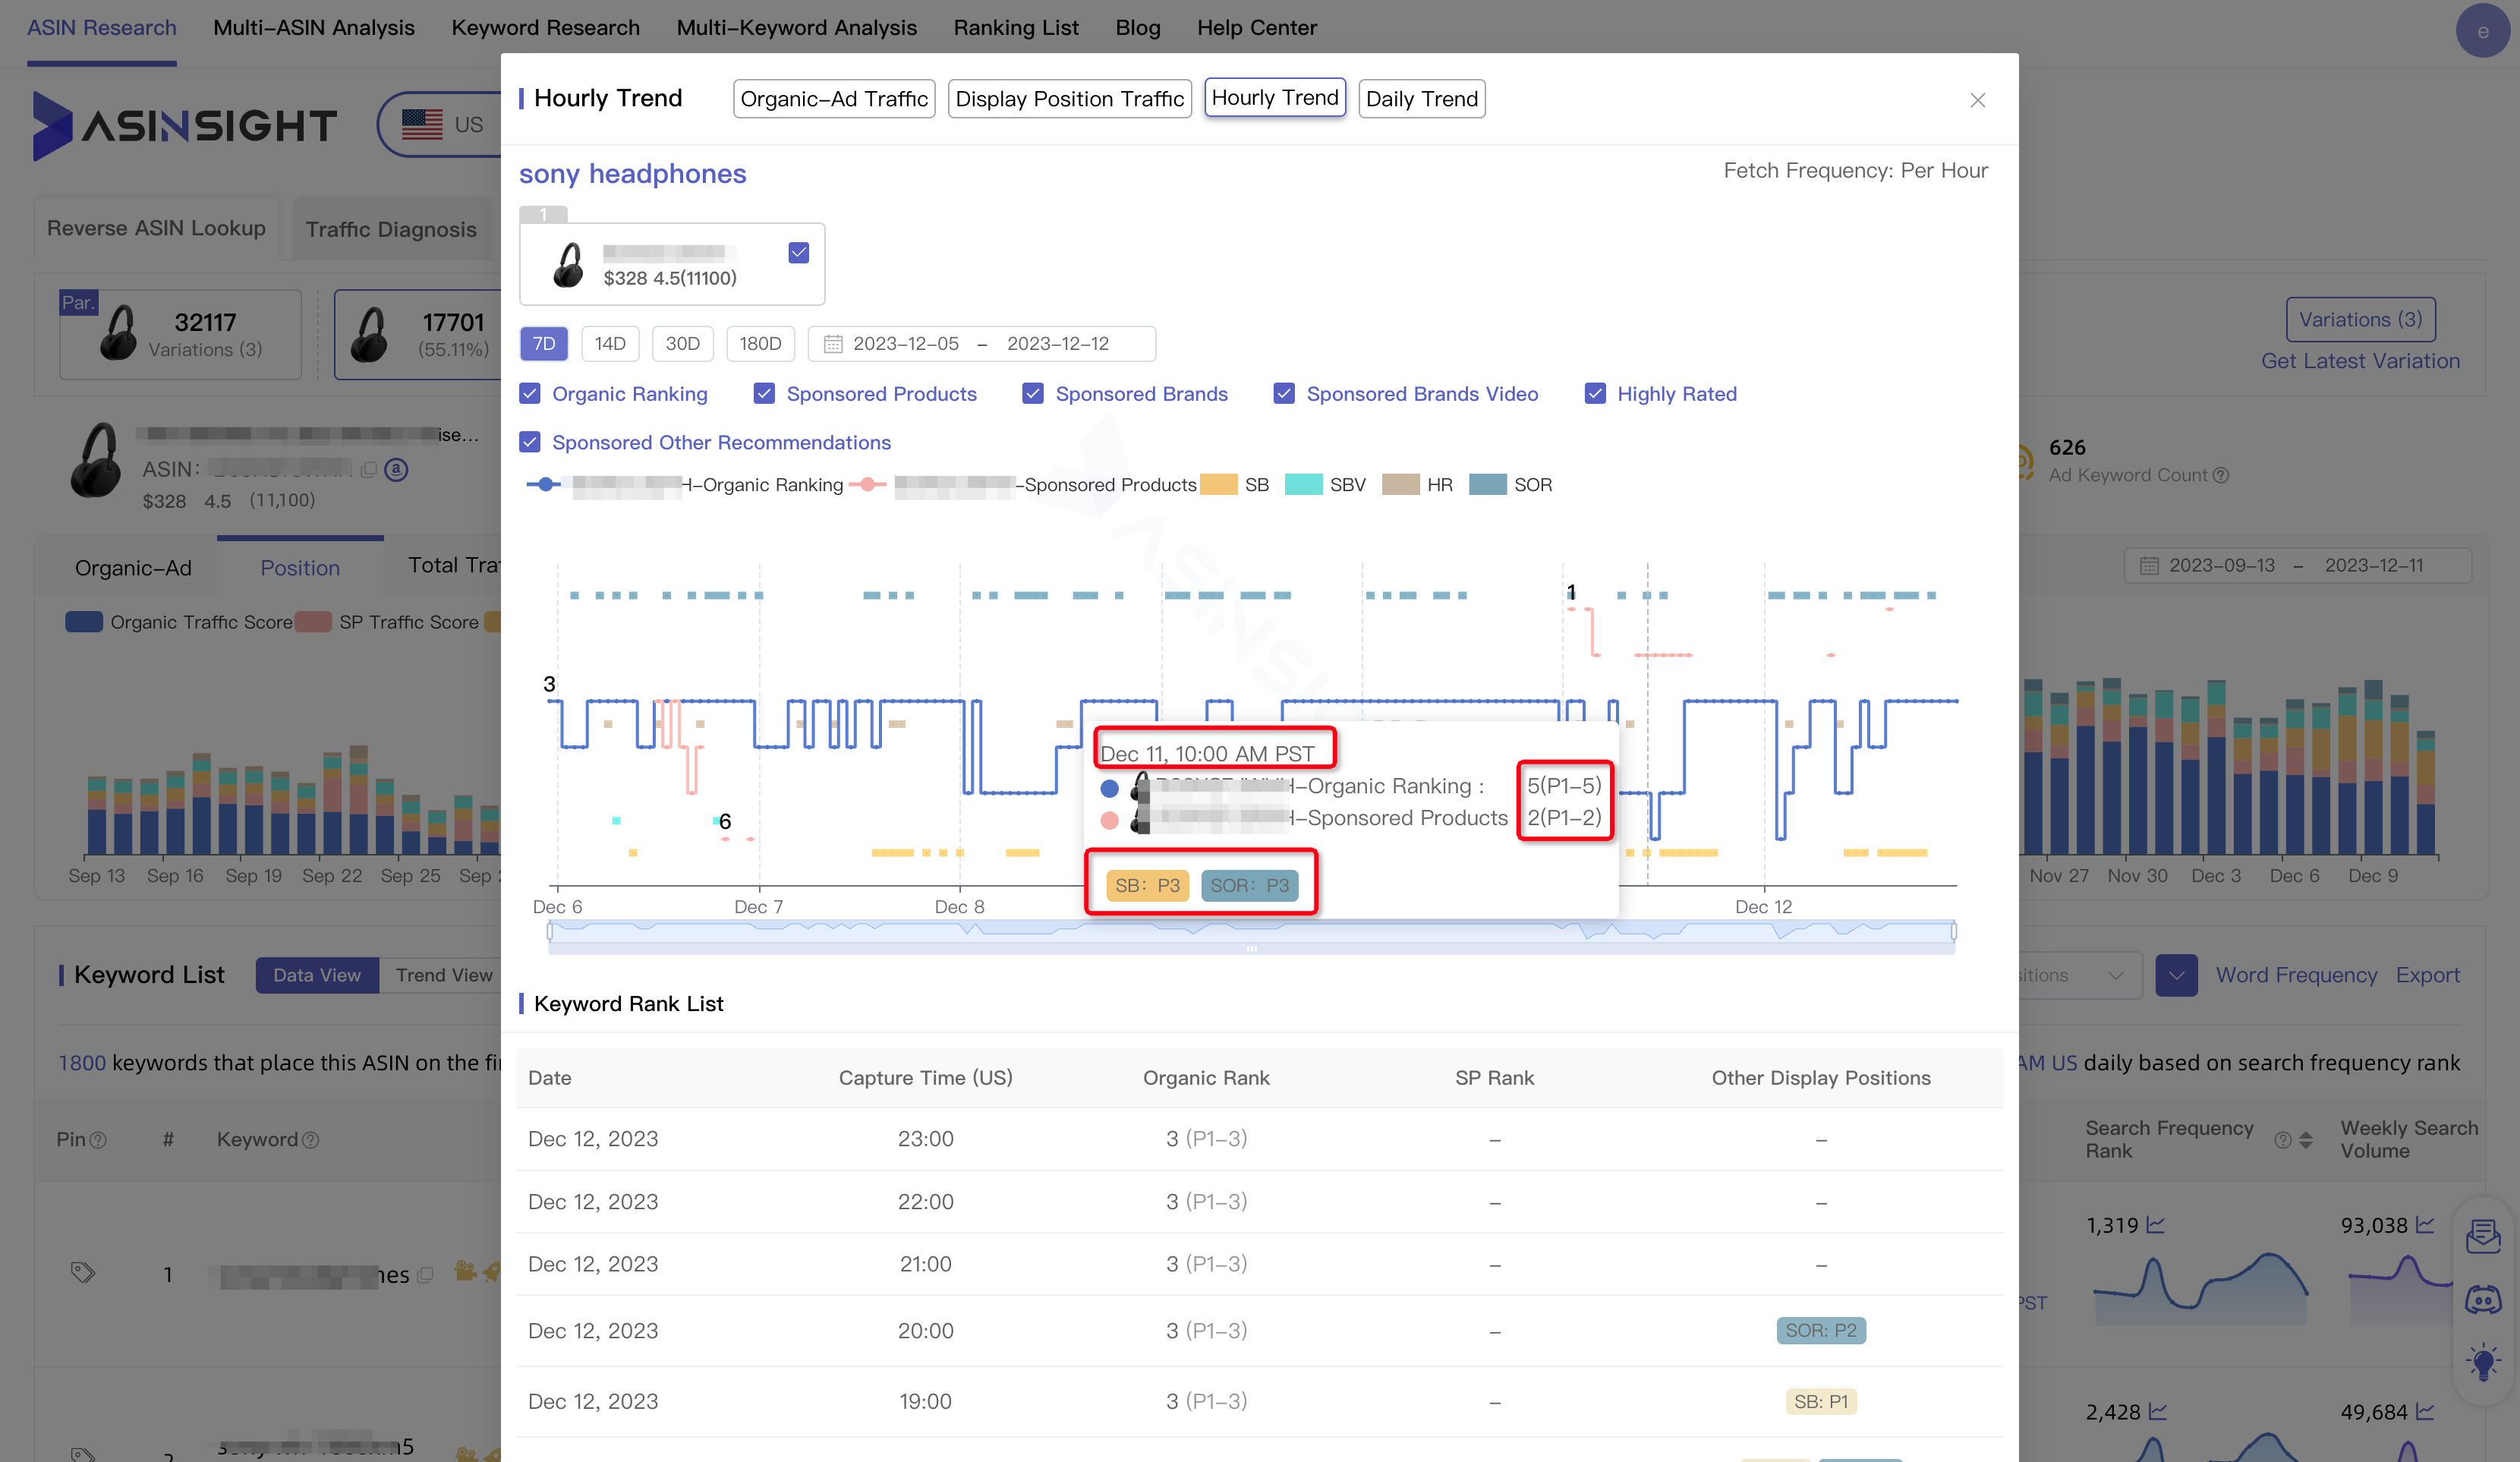Toggle Organic Ranking checkbox
The height and width of the screenshot is (1462, 2520).
pyautogui.click(x=530, y=394)
